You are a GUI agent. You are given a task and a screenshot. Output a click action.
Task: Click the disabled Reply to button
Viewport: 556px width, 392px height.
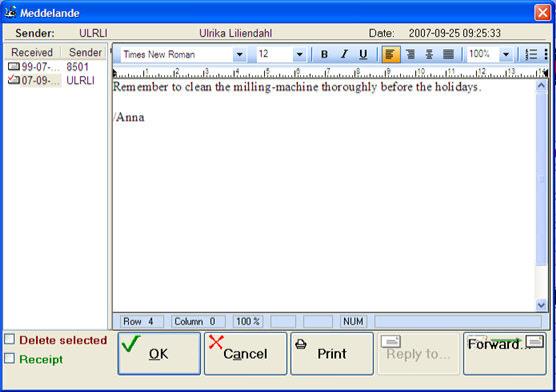418,353
